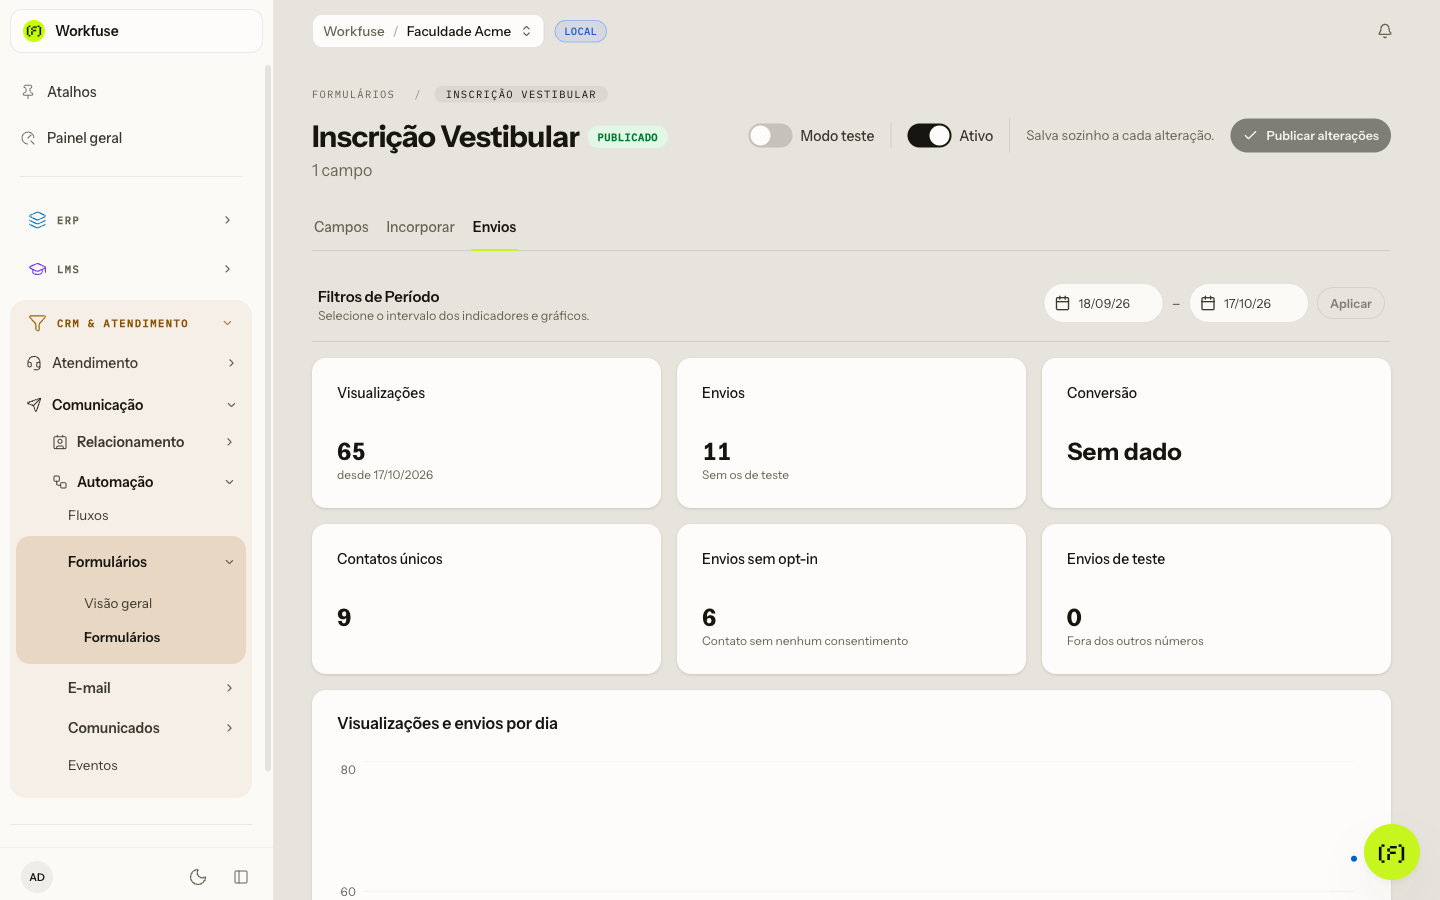The width and height of the screenshot is (1440, 900).
Task: Click the Workfuse logo icon in sidebar header
Action: click(34, 31)
